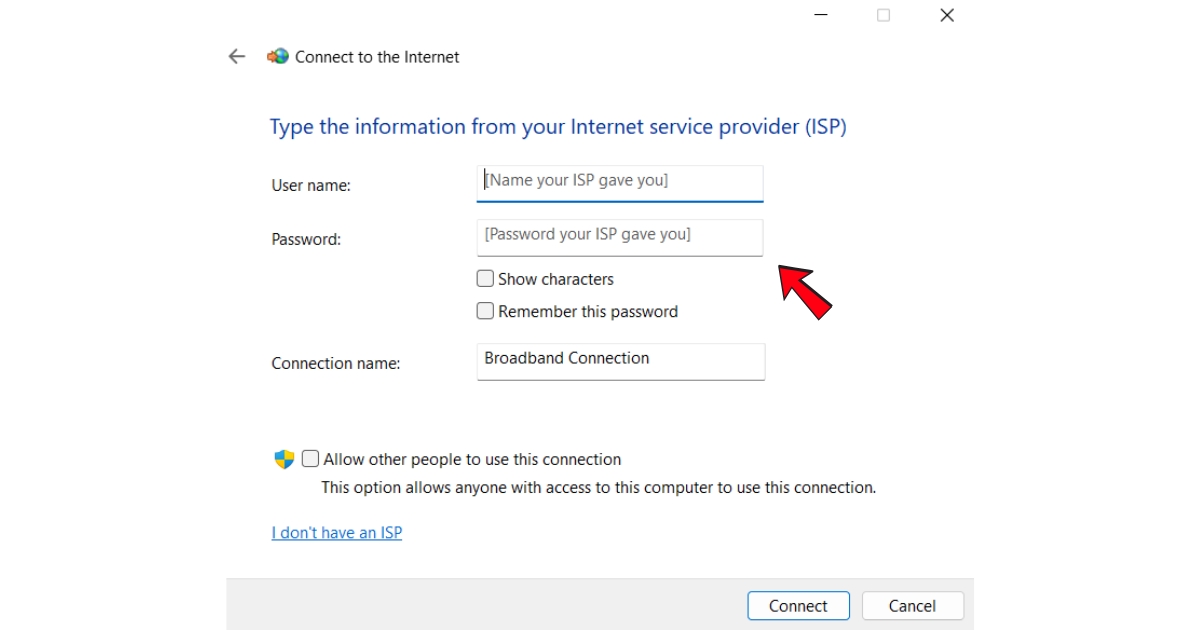Go back using the back arrow
Image resolution: width=1200 pixels, height=630 pixels.
point(237,57)
